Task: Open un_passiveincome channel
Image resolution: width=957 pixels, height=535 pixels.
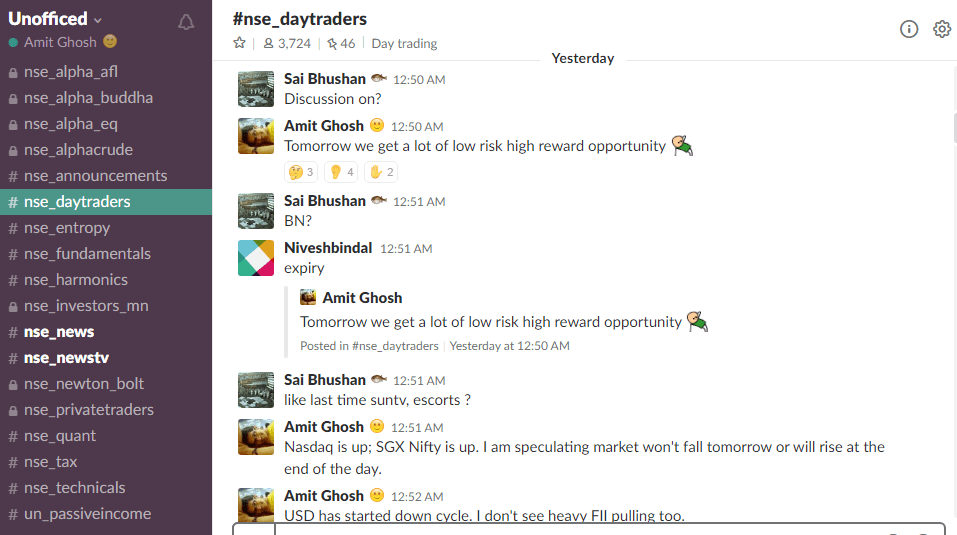Action: pyautogui.click(x=87, y=514)
